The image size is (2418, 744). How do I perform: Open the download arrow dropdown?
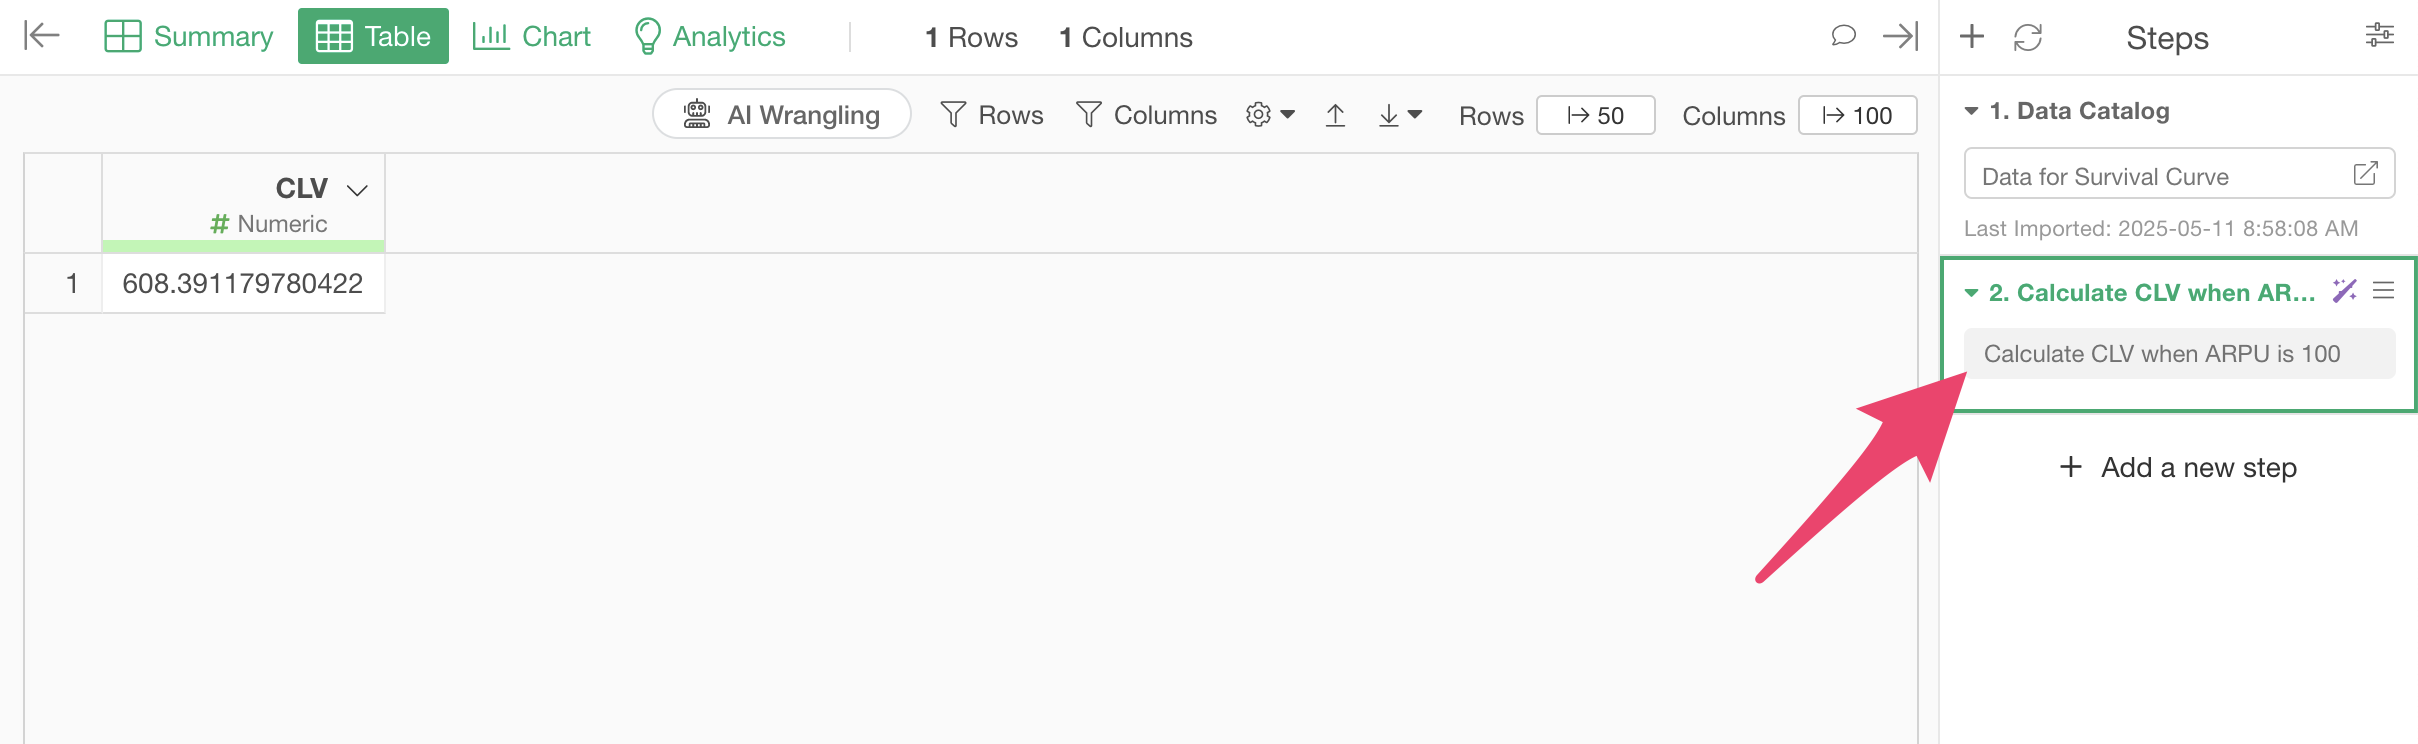pos(1399,115)
